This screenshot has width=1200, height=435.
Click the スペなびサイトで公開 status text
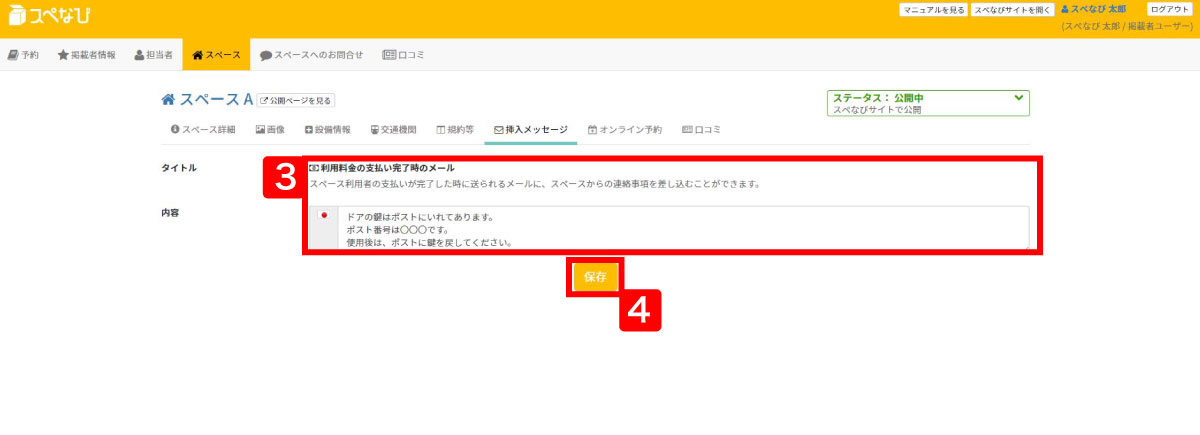pyautogui.click(x=877, y=110)
